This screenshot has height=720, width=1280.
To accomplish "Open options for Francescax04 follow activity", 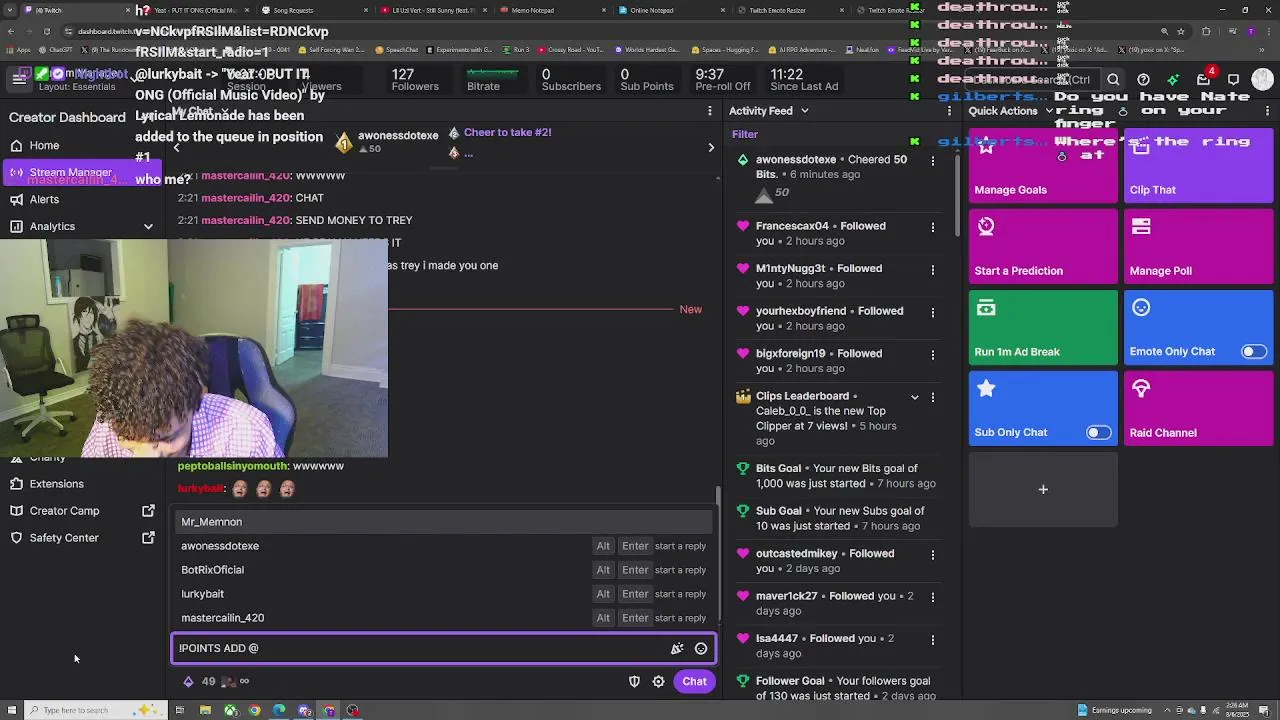I will click(x=933, y=227).
